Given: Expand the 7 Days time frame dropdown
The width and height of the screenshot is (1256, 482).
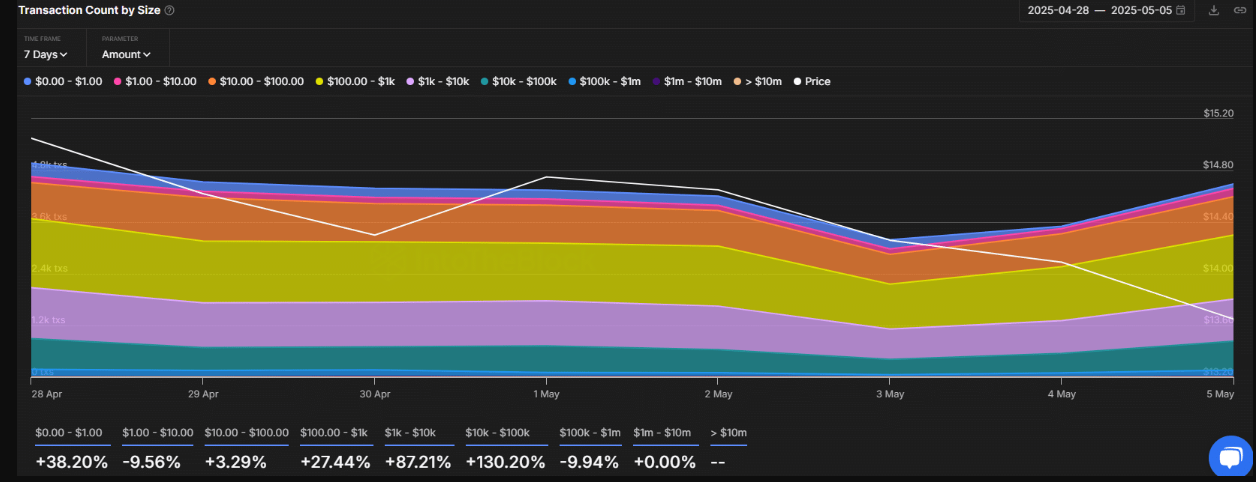Looking at the screenshot, I should tap(46, 54).
